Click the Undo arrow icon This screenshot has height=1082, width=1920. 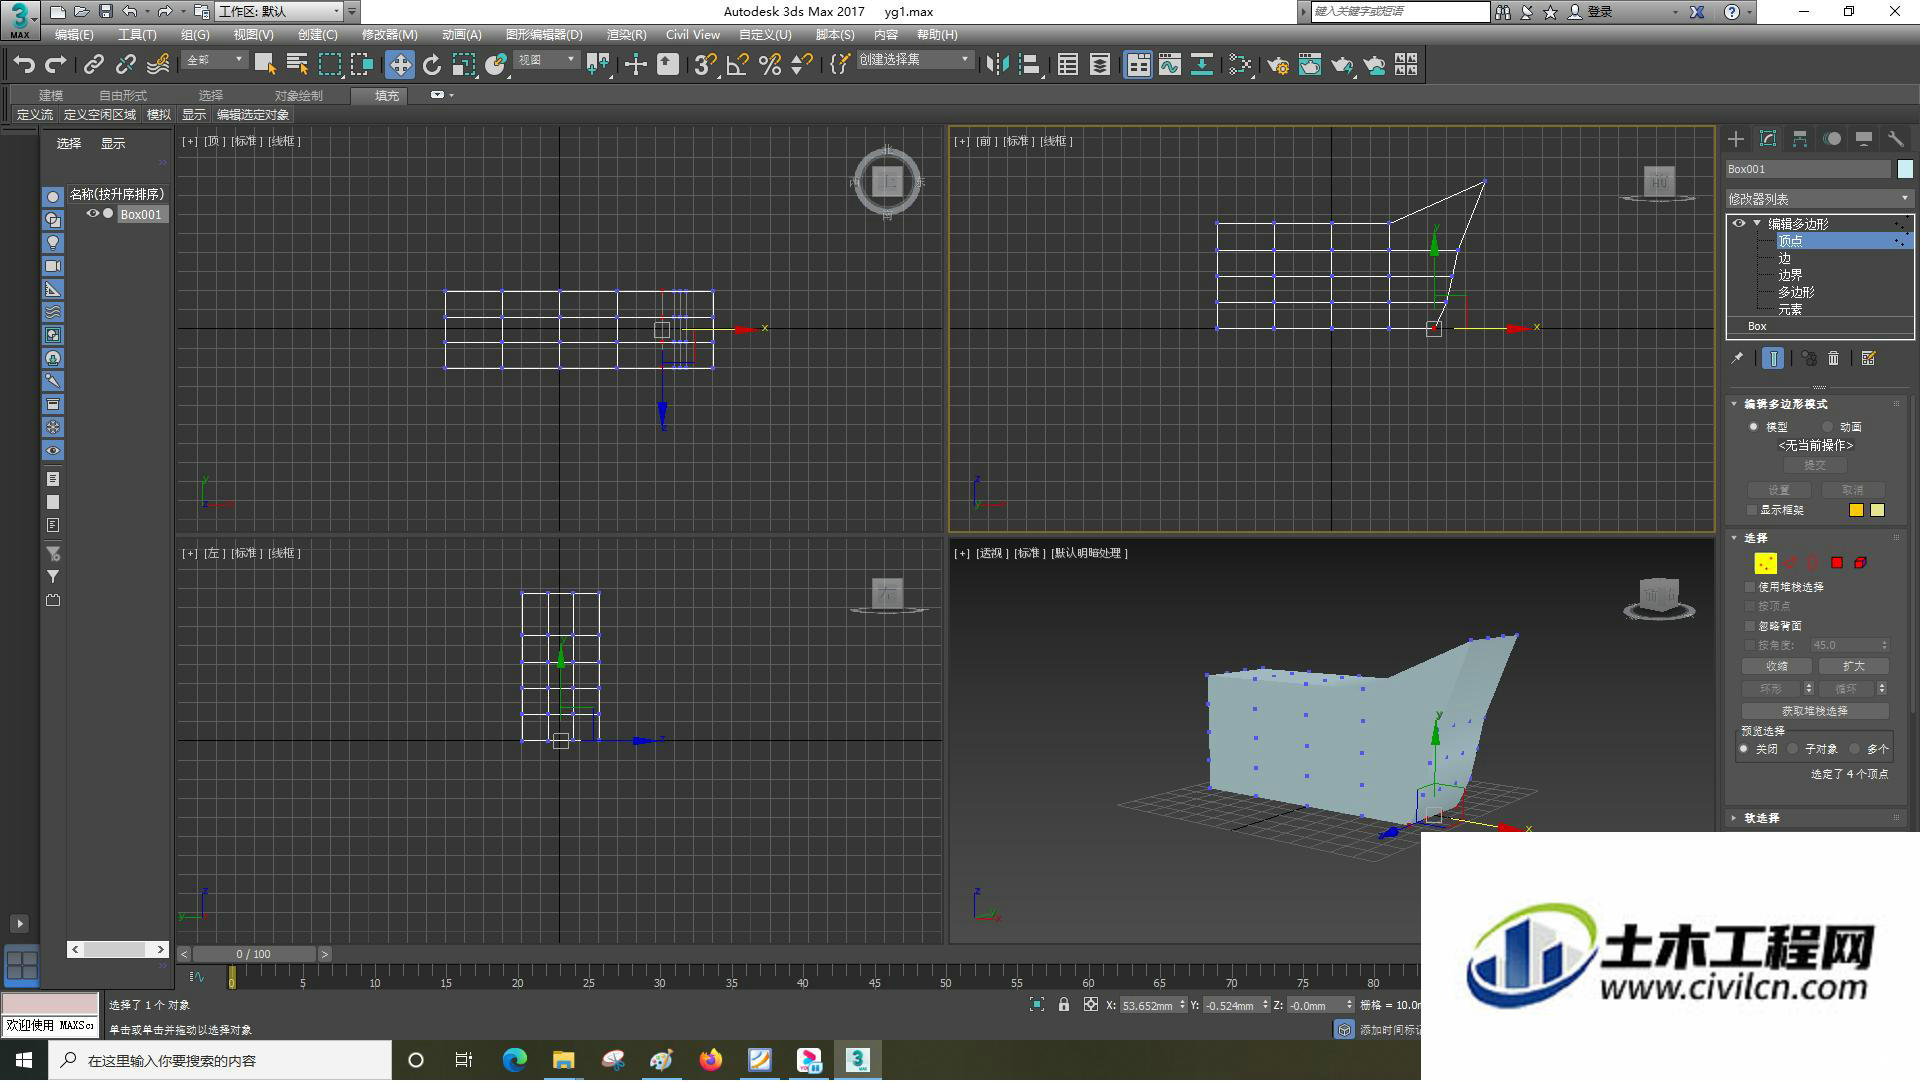point(24,65)
